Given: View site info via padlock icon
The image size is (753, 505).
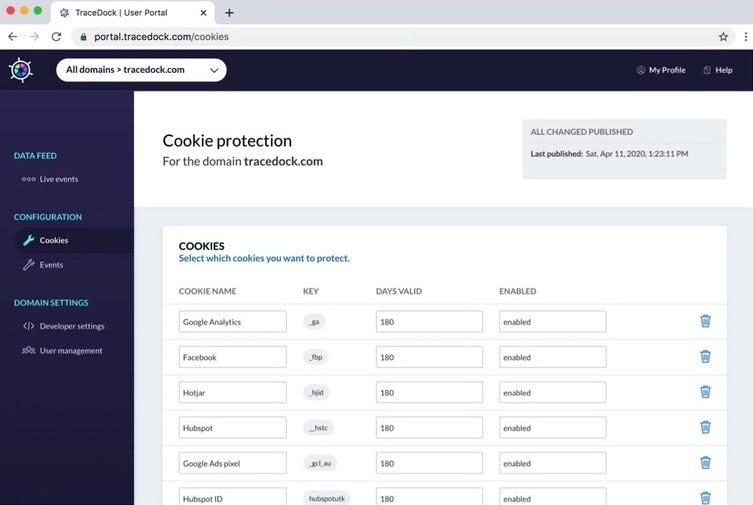Looking at the screenshot, I should point(83,36).
